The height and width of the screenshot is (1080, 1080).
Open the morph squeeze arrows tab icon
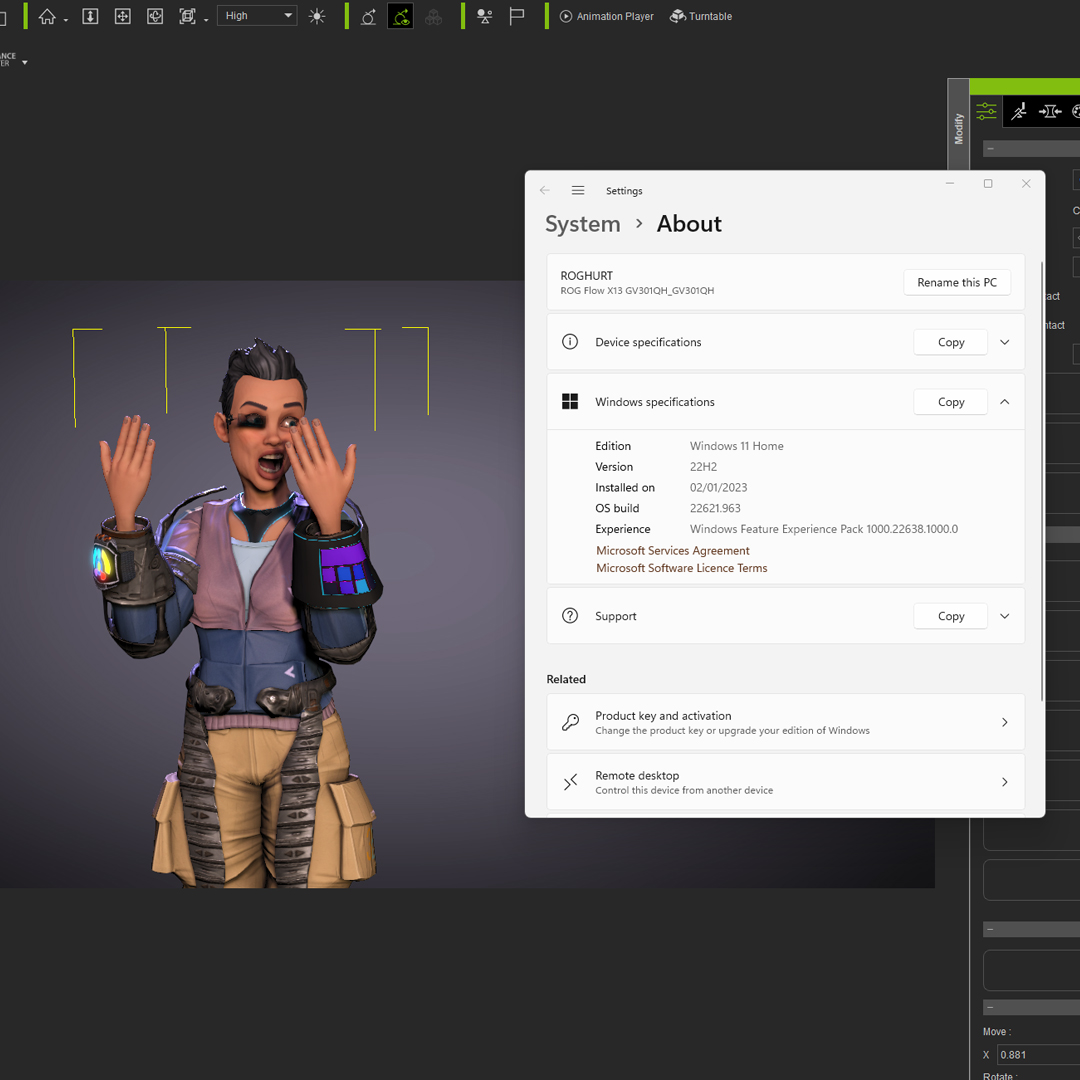click(x=1050, y=111)
